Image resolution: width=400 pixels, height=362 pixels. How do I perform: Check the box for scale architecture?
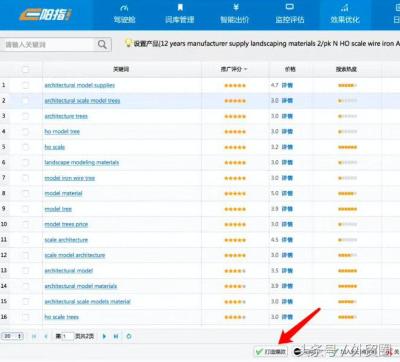25,240
